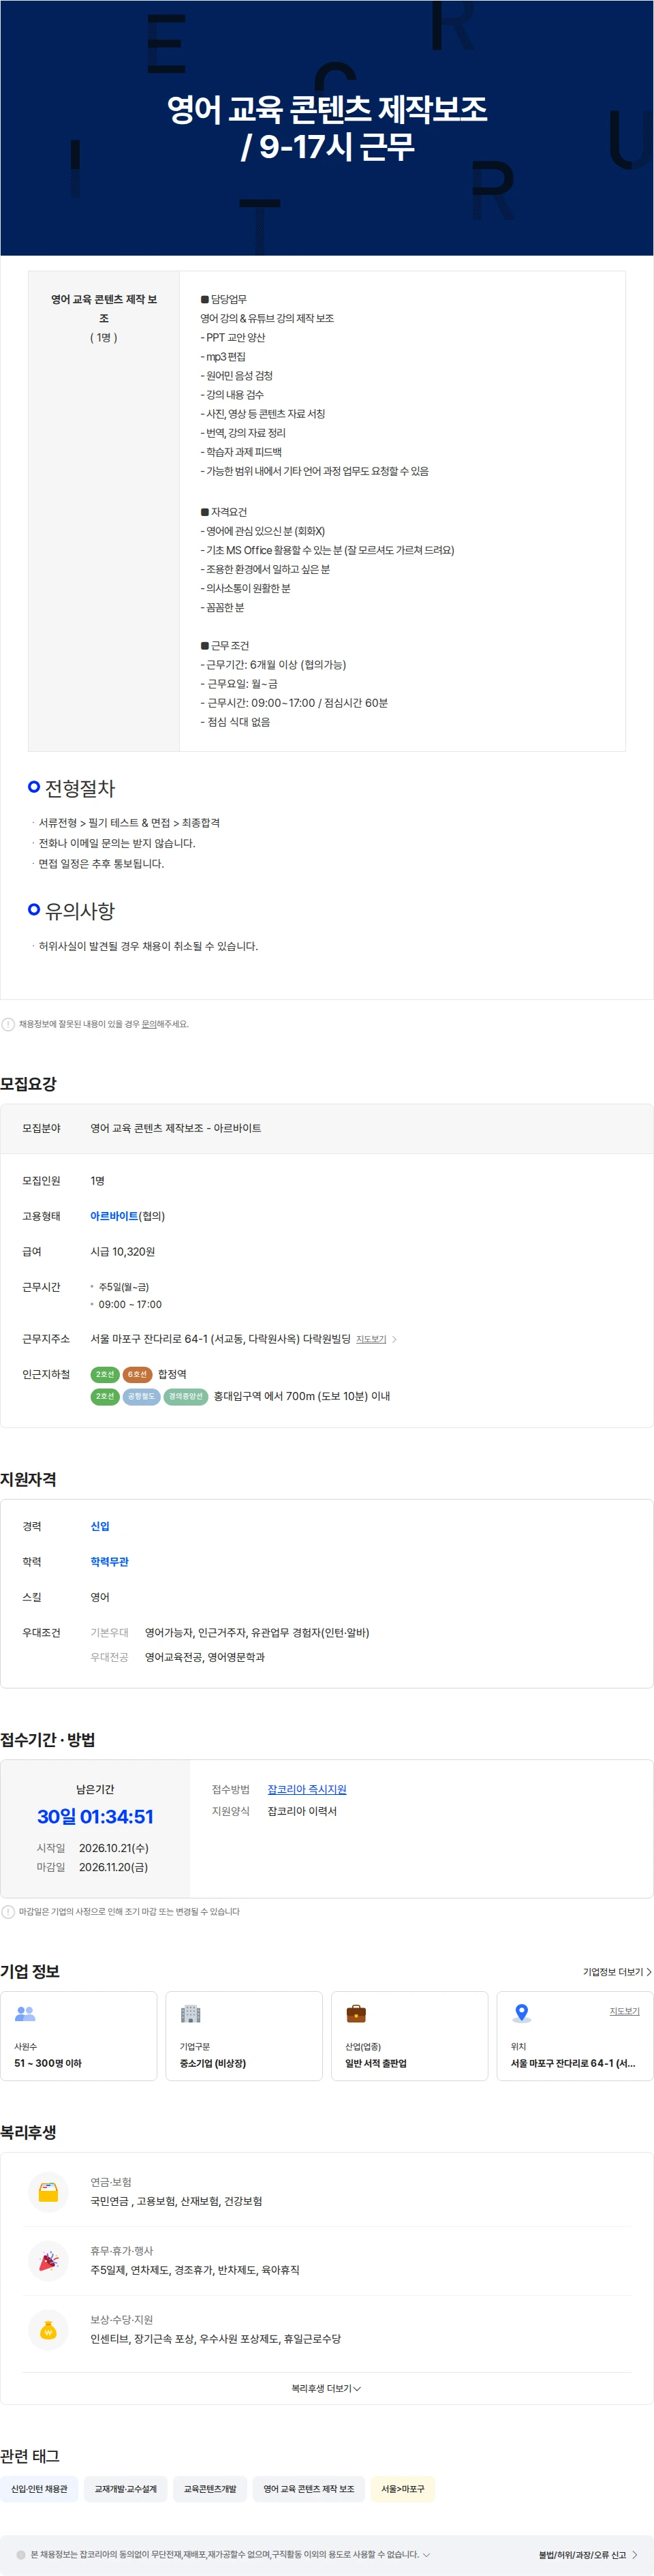Viewport: 654px width, 2576px height.
Task: Click the 경의중앙선 badge for 홍대입구역
Action: pos(186,1396)
